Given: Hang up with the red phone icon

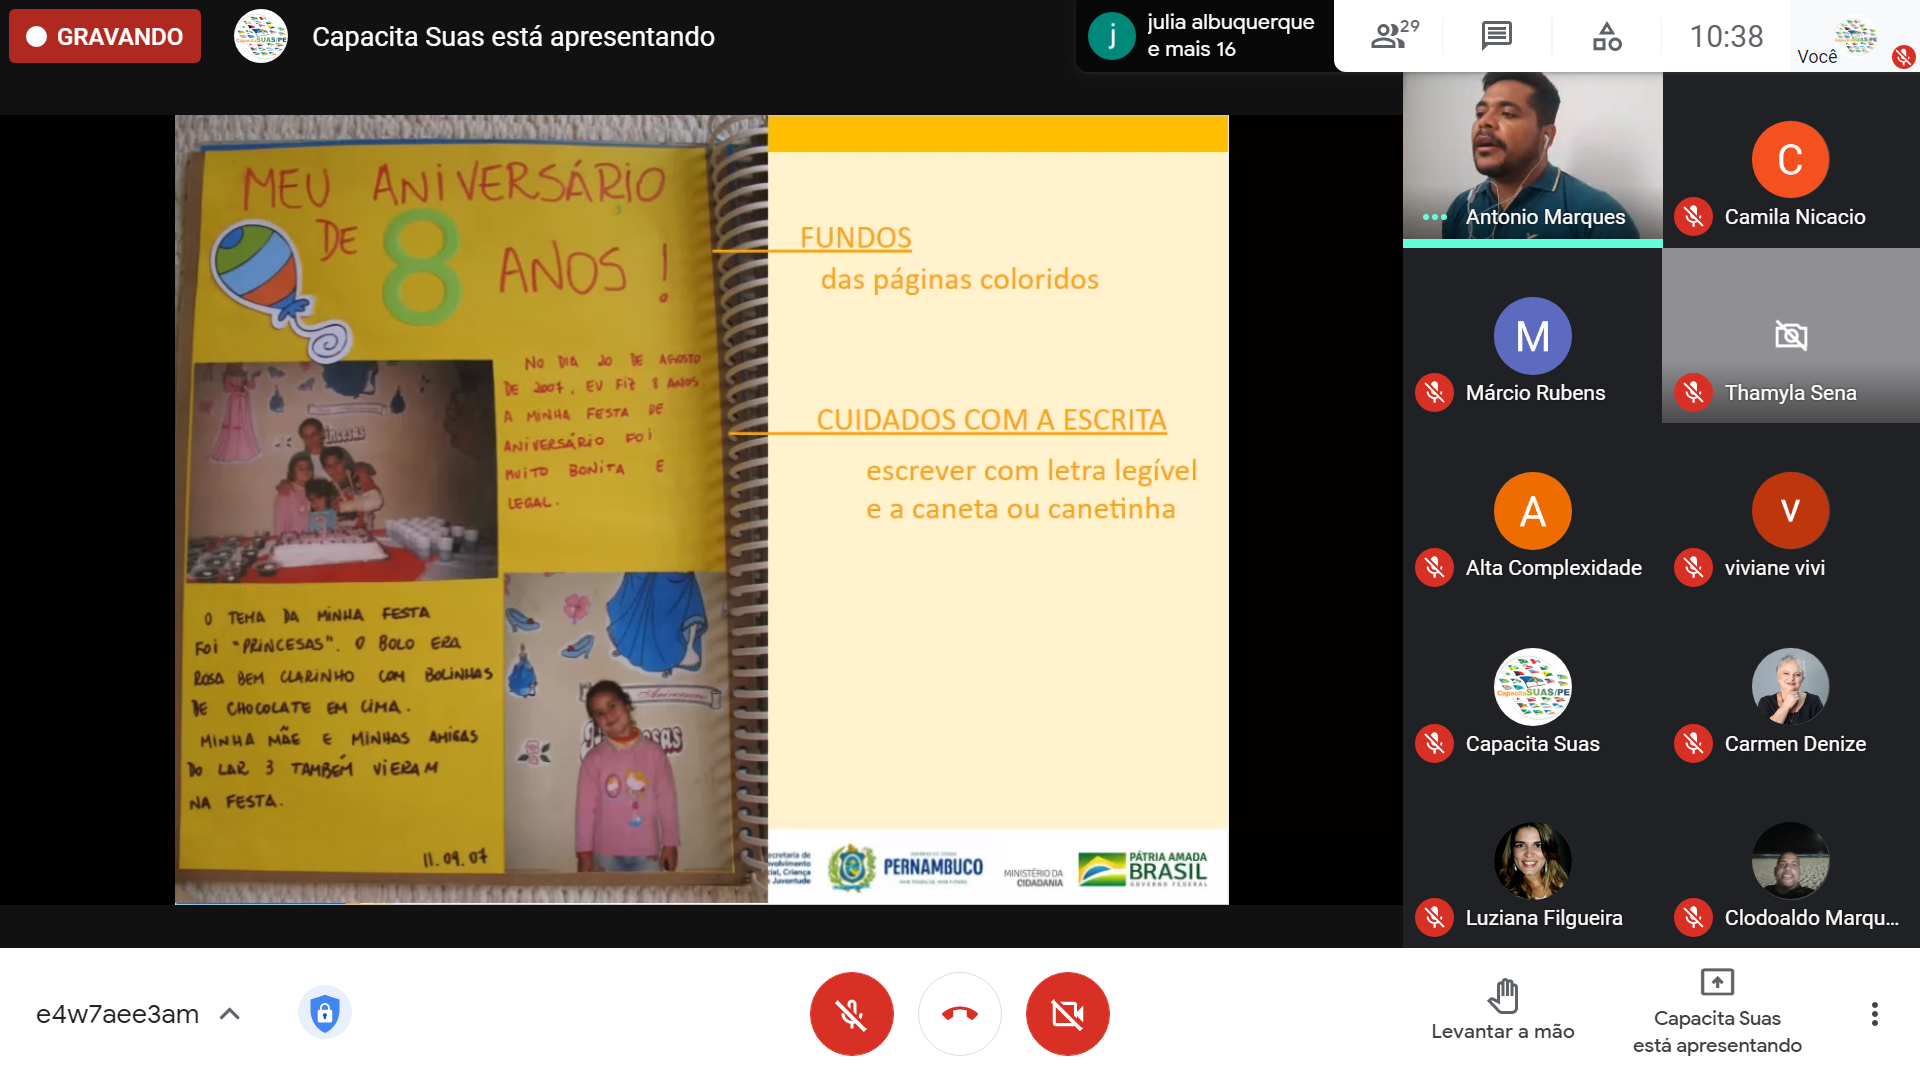Looking at the screenshot, I should 959,1014.
